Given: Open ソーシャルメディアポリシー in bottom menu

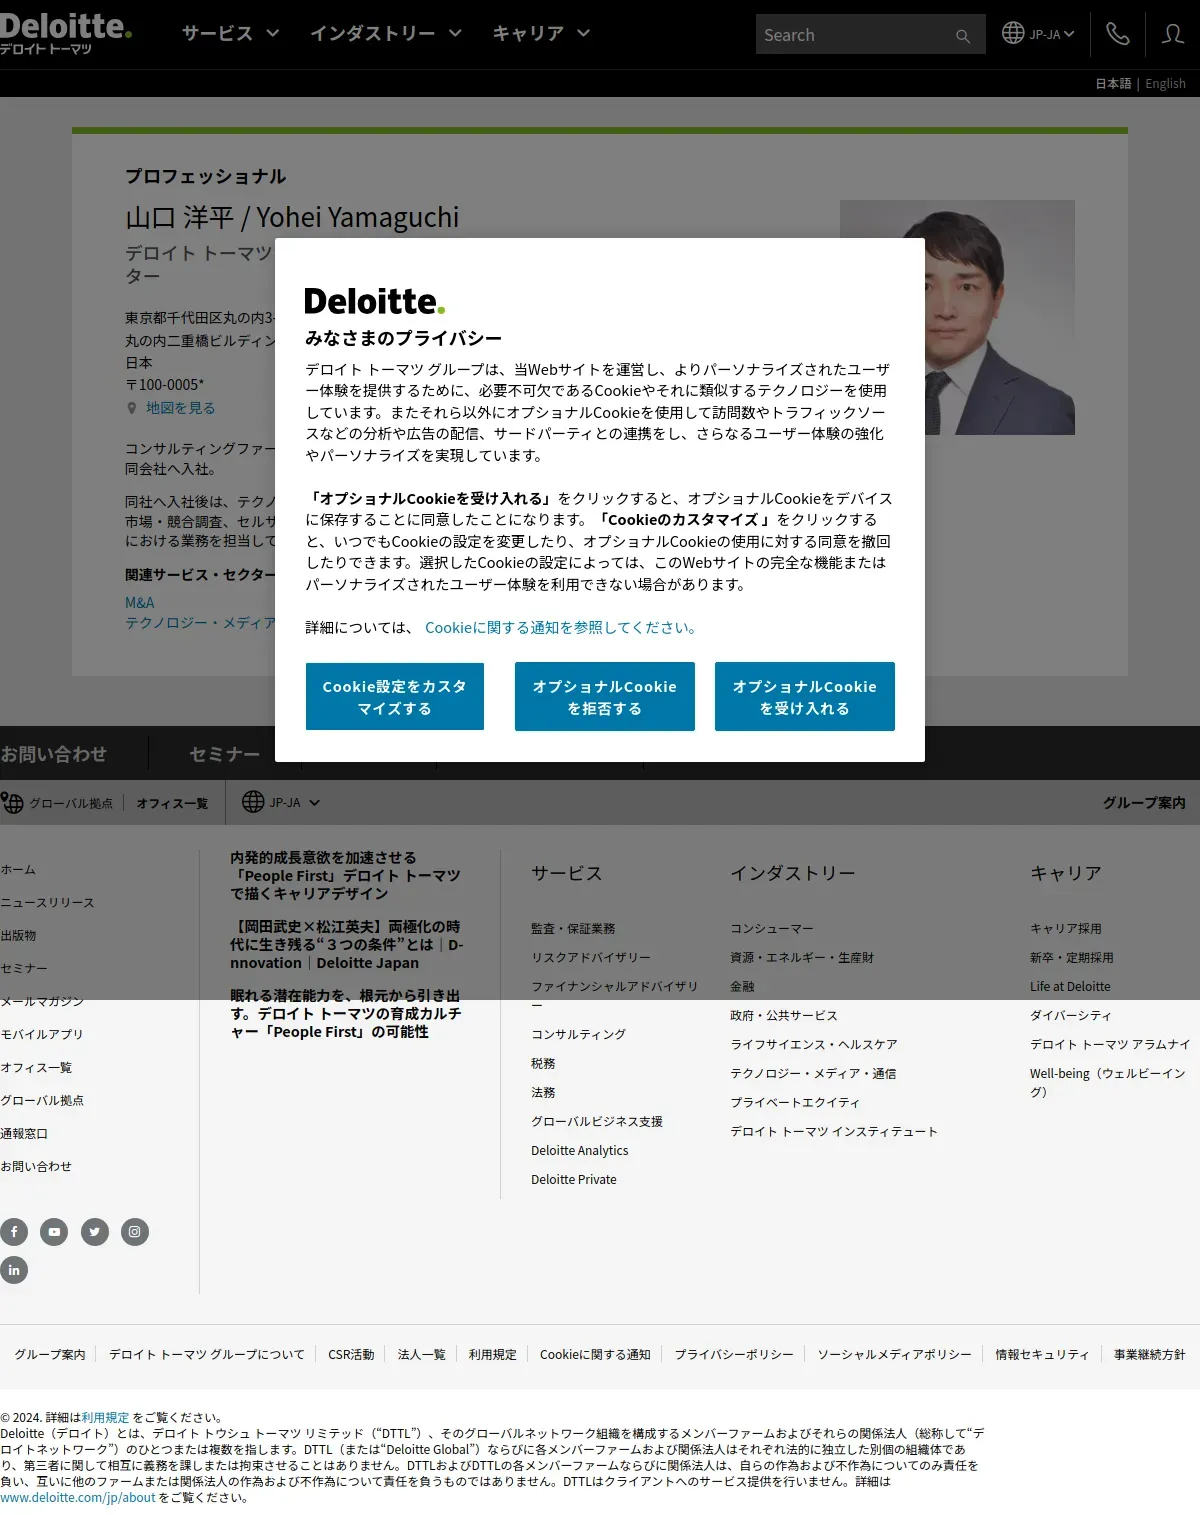Looking at the screenshot, I should (895, 1354).
